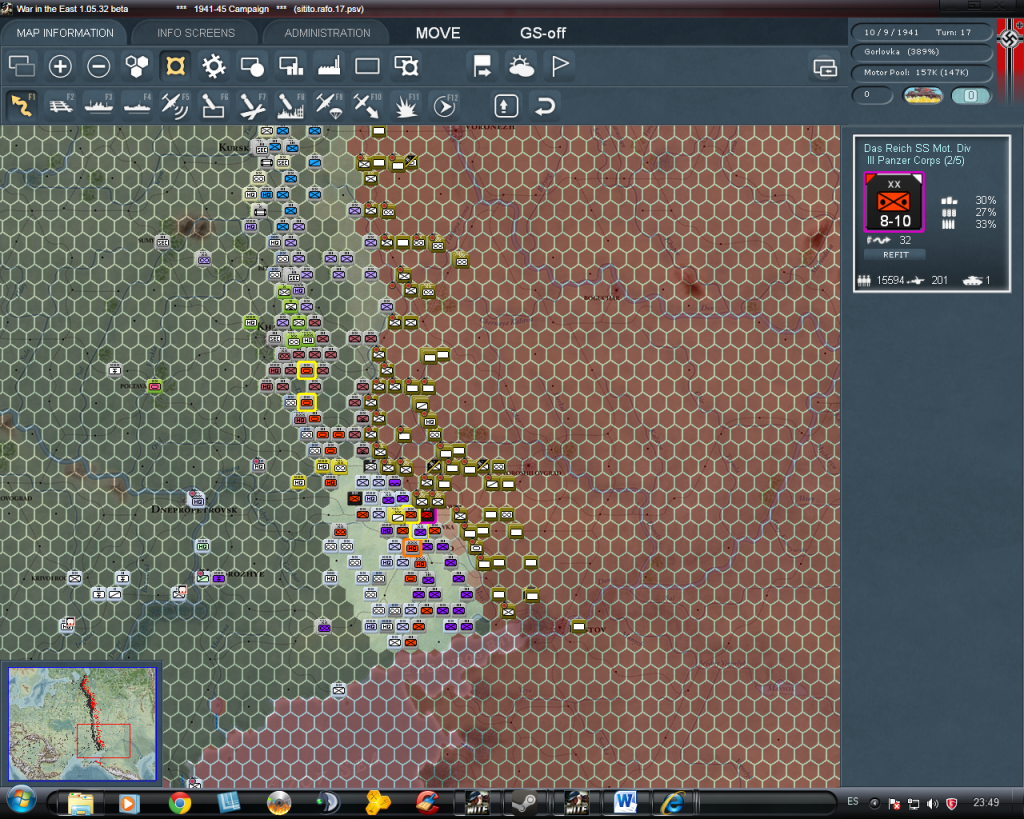Zoom in the map with plus icon
The image size is (1024, 819).
pyautogui.click(x=60, y=66)
